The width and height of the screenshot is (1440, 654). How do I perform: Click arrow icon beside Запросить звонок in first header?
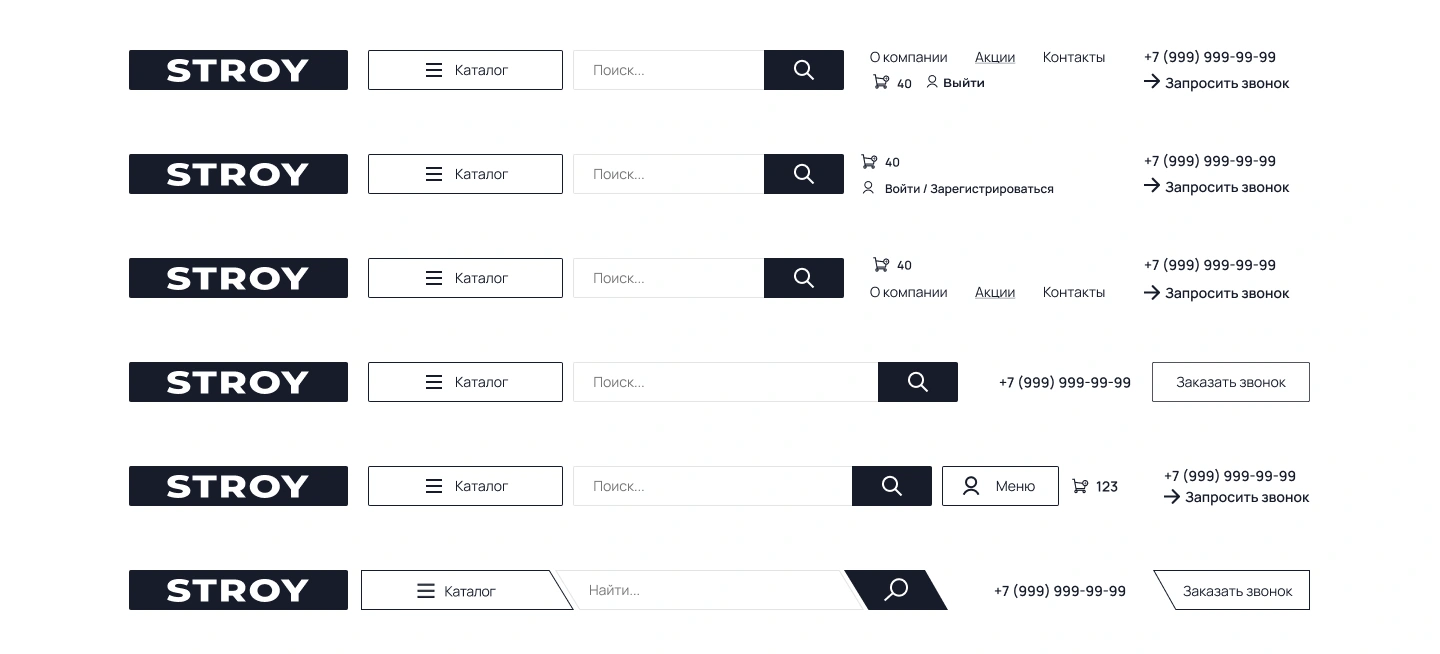coord(1152,82)
